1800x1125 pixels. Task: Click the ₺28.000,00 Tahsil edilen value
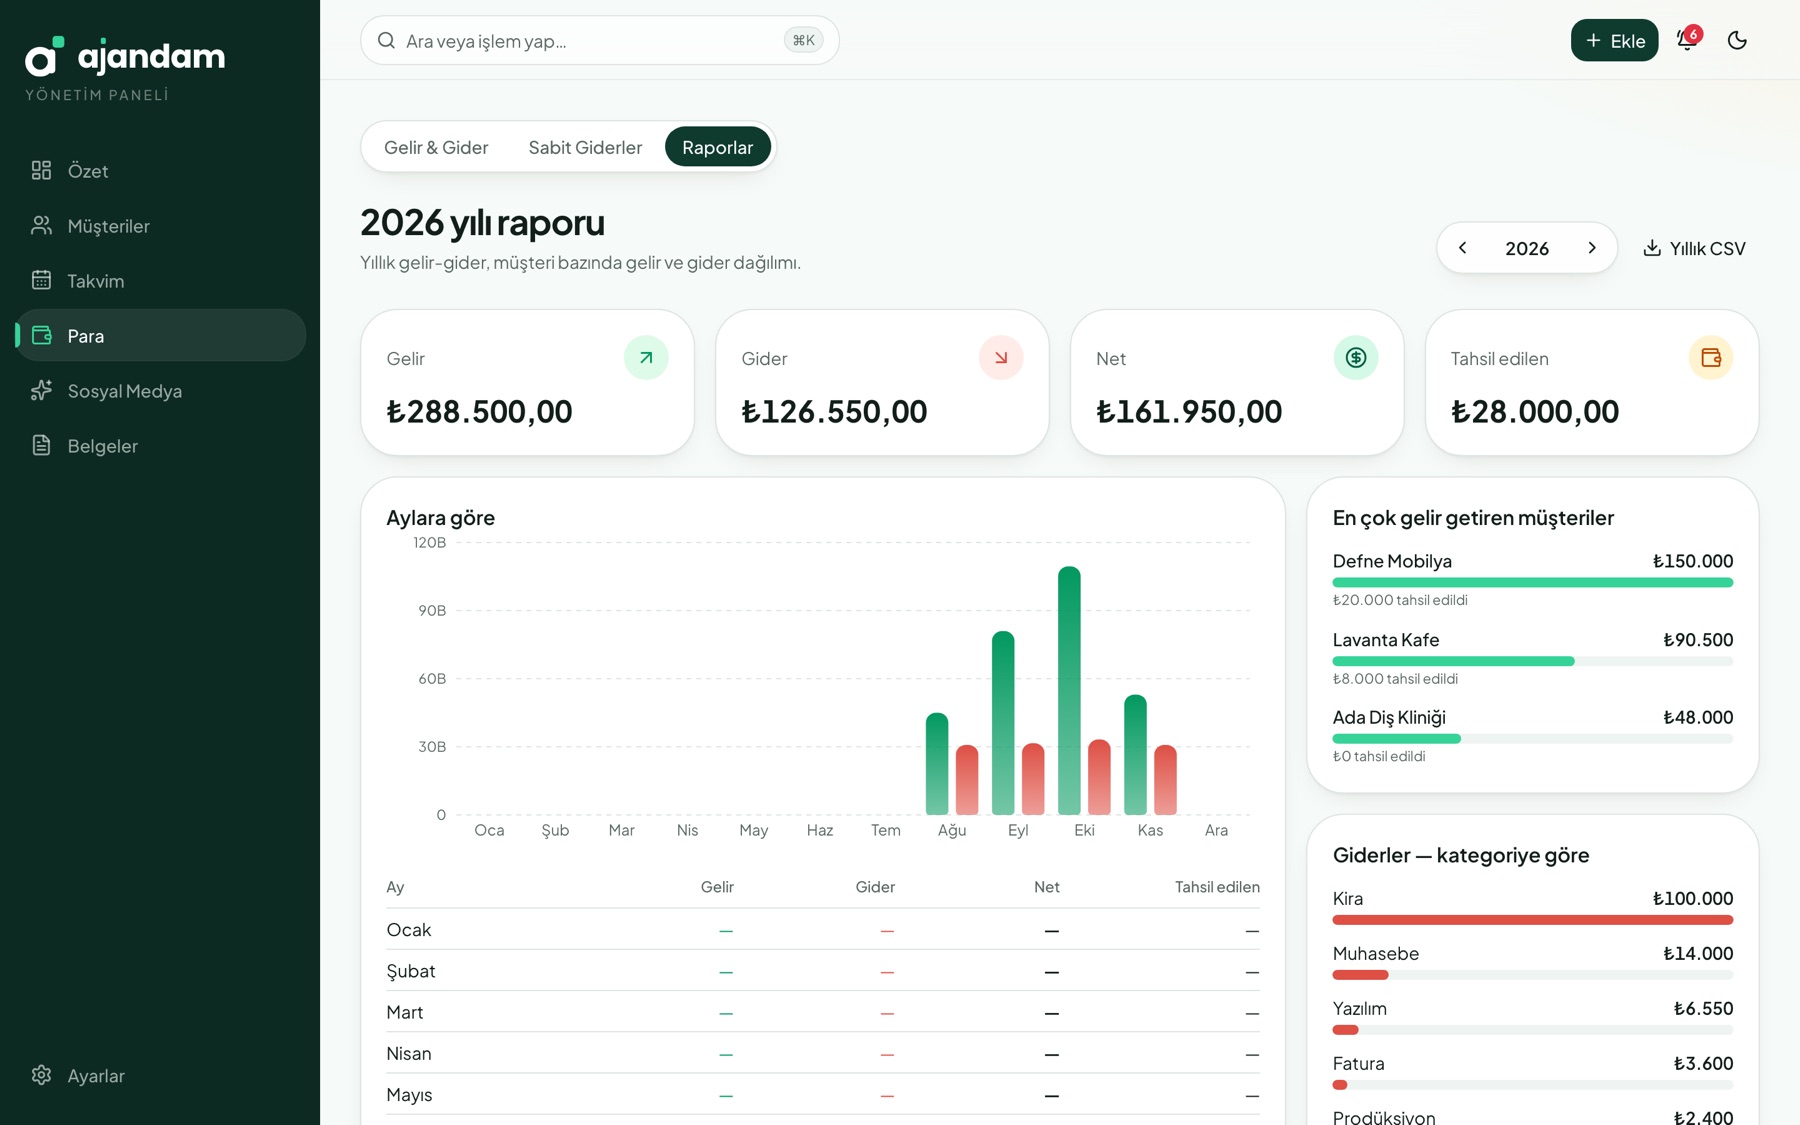click(1535, 411)
